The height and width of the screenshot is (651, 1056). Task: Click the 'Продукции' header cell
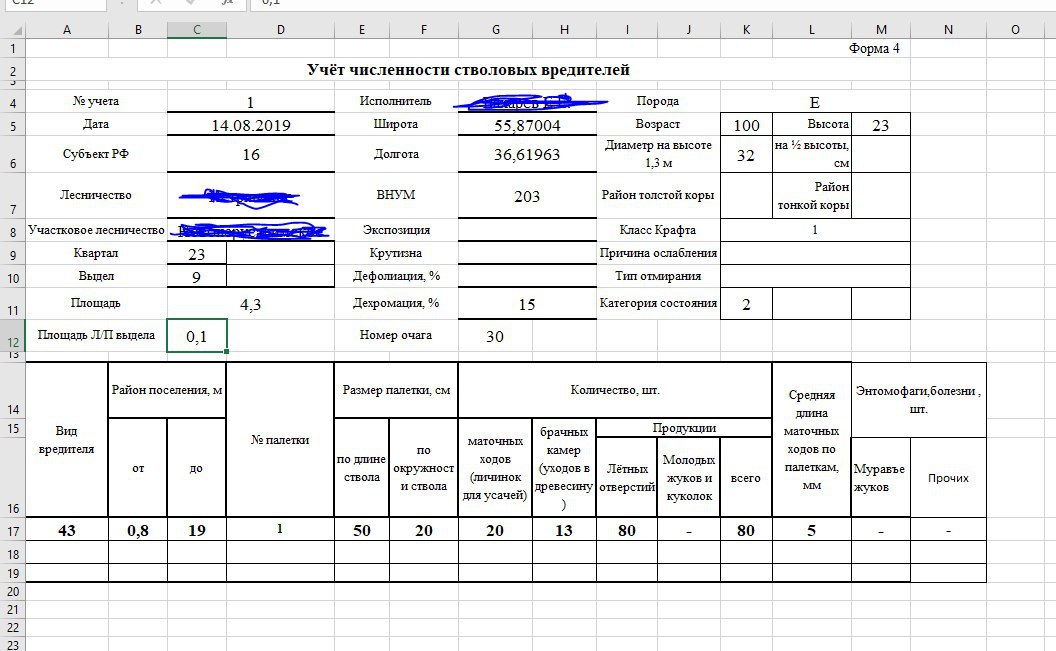point(684,427)
